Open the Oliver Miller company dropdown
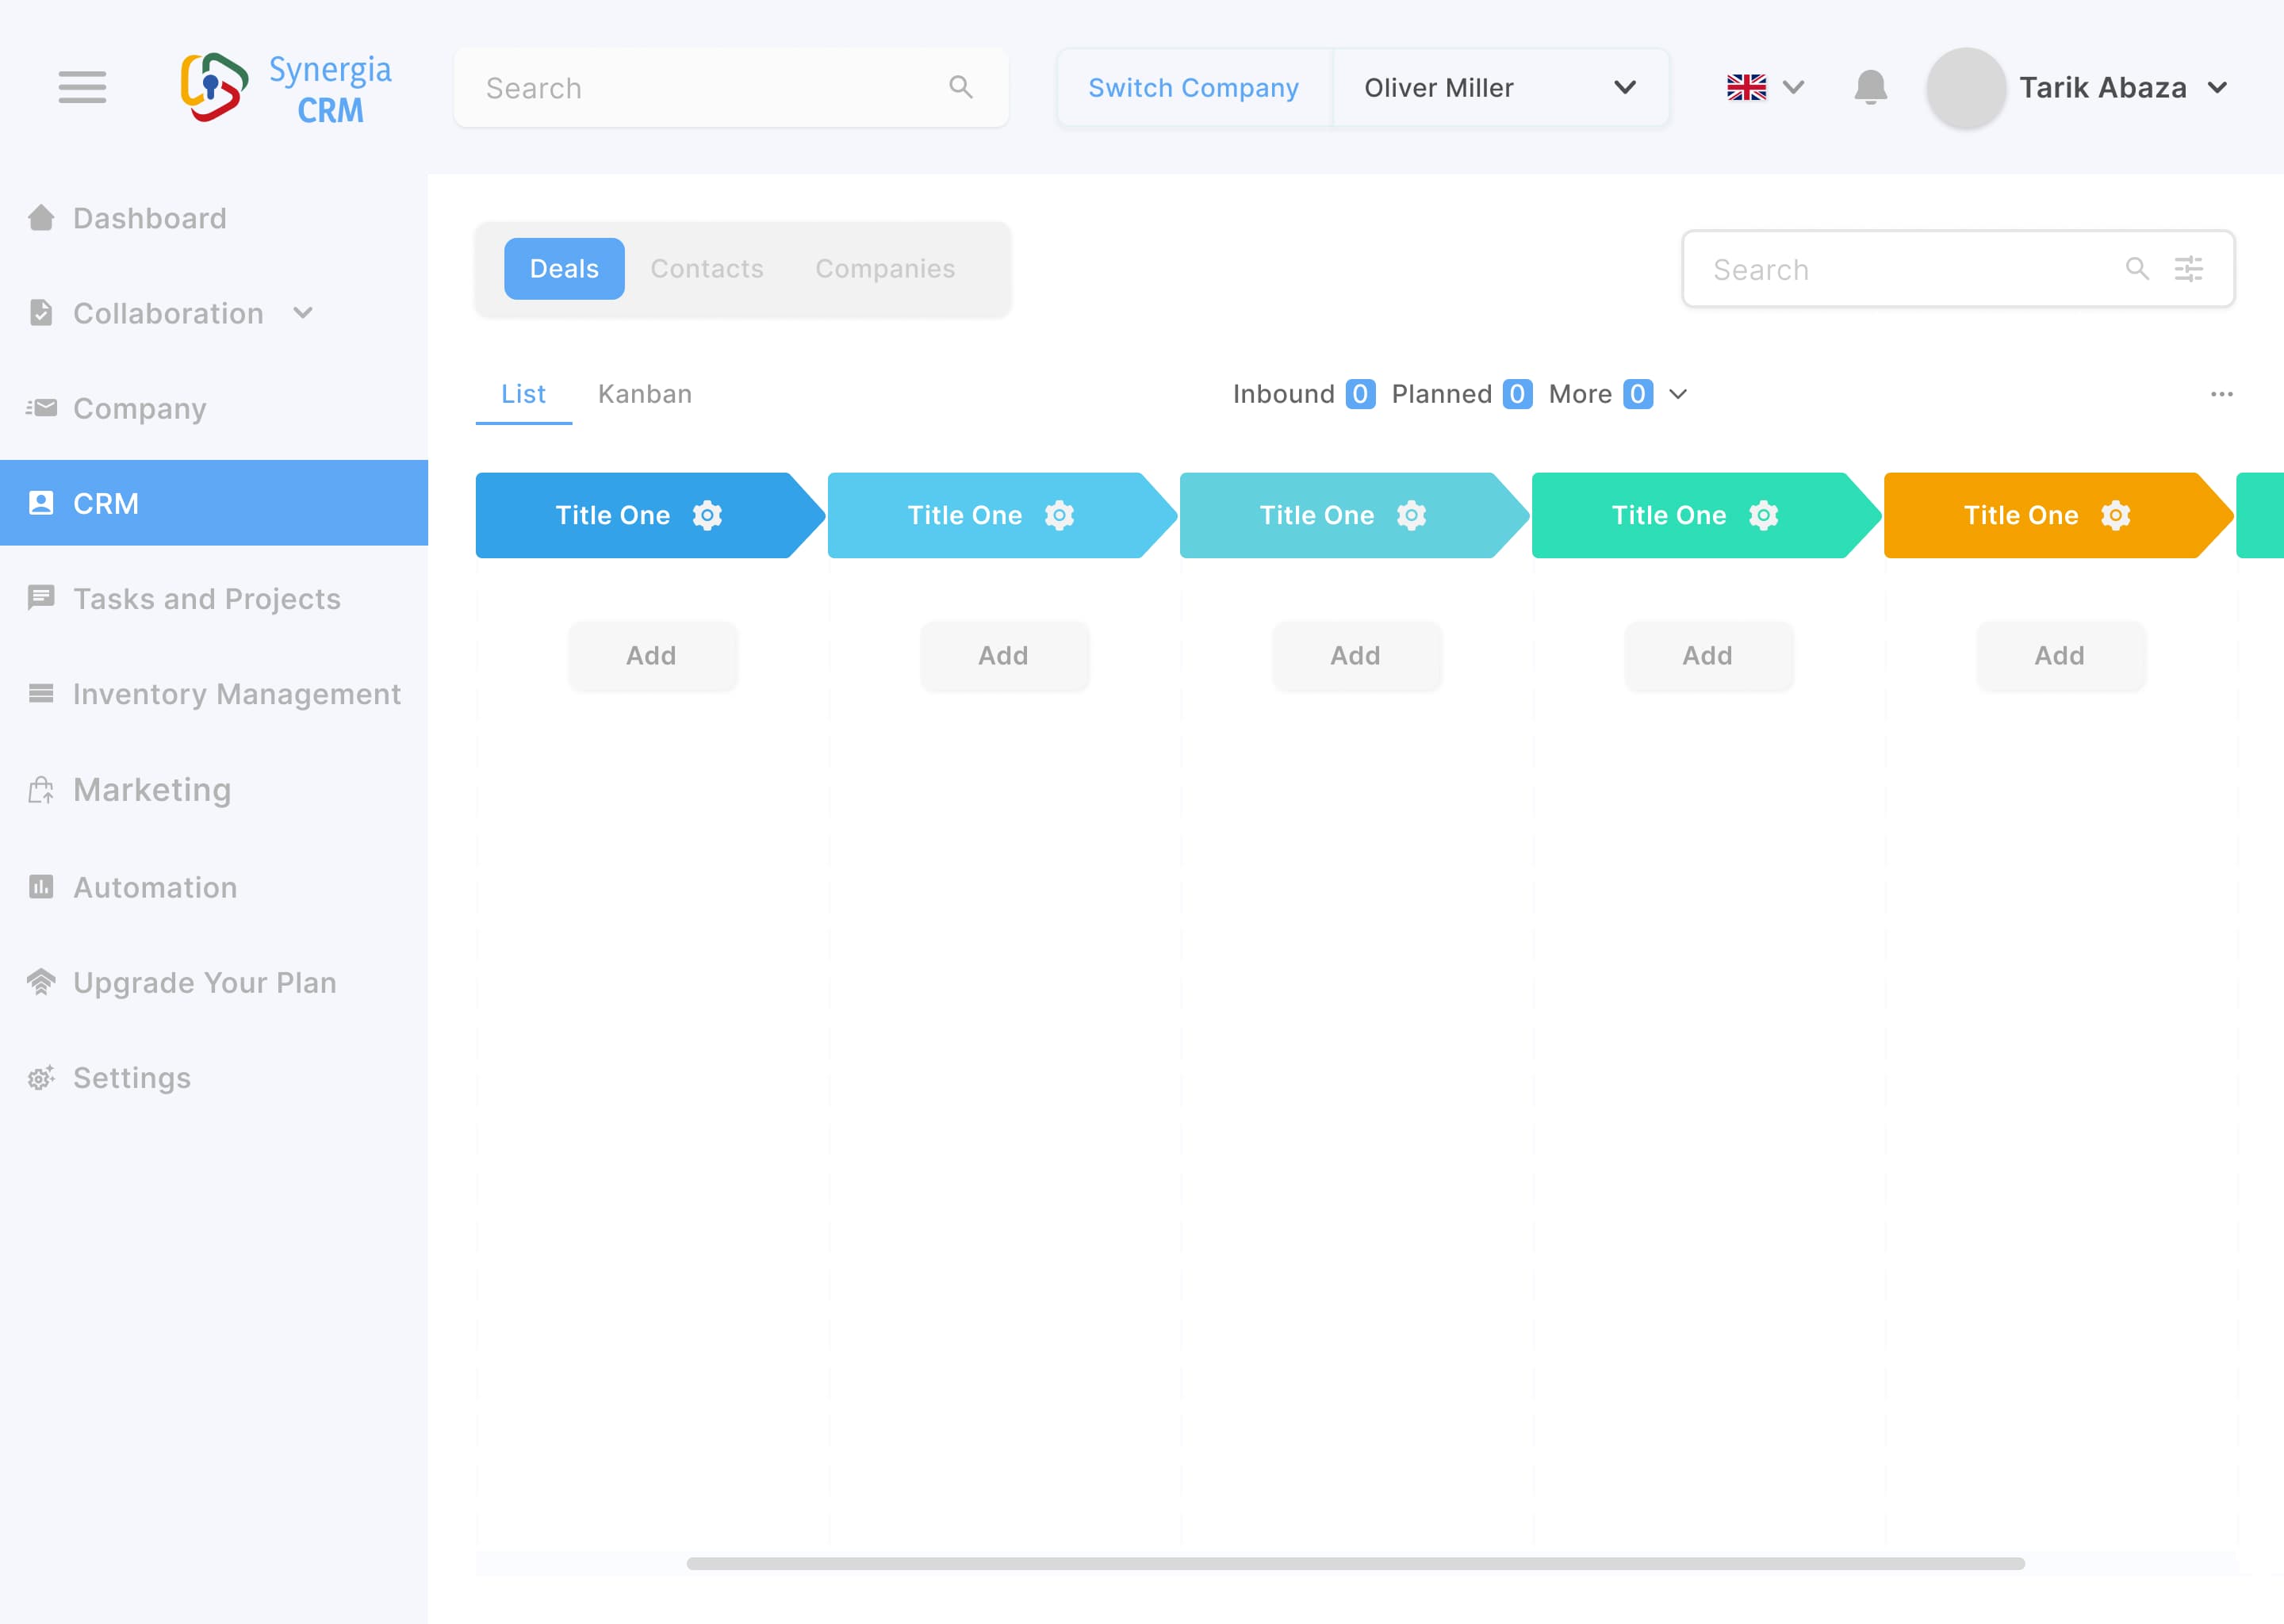Viewport: 2284px width, 1624px height. click(x=1500, y=88)
